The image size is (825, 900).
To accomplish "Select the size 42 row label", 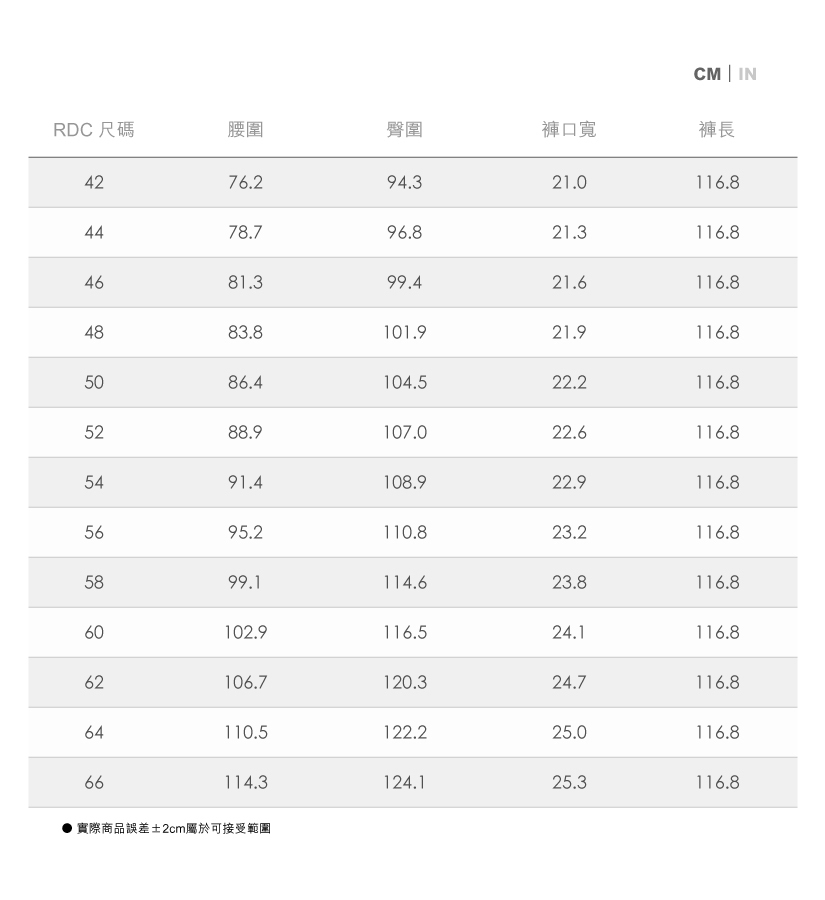I will tap(94, 183).
